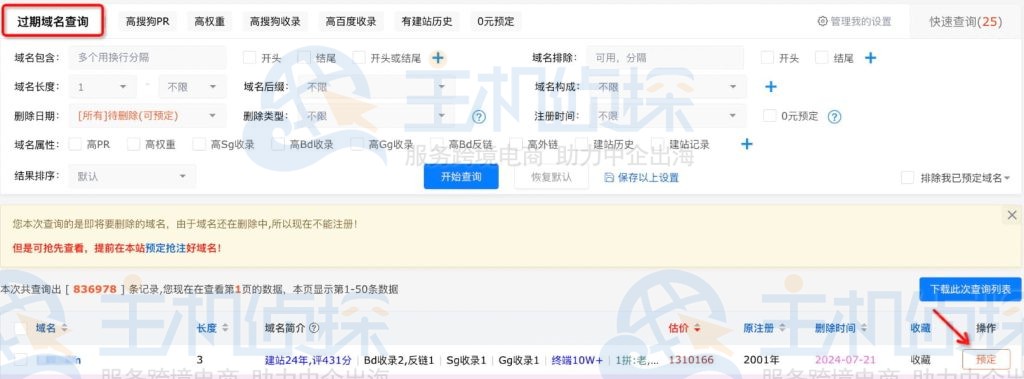The width and height of the screenshot is (1024, 379).
Task: Check the 高Sg收录 attribute
Action: coord(199,144)
